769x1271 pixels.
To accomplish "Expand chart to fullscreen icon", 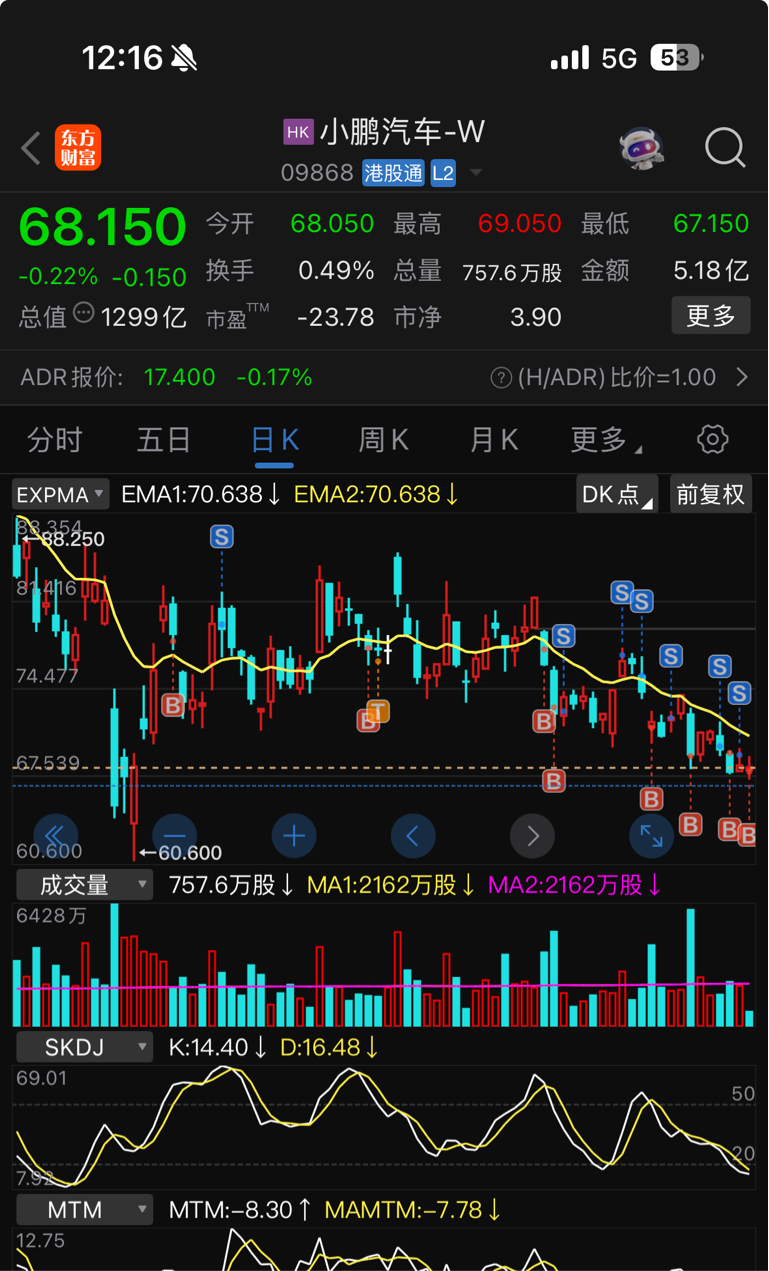I will 651,835.
